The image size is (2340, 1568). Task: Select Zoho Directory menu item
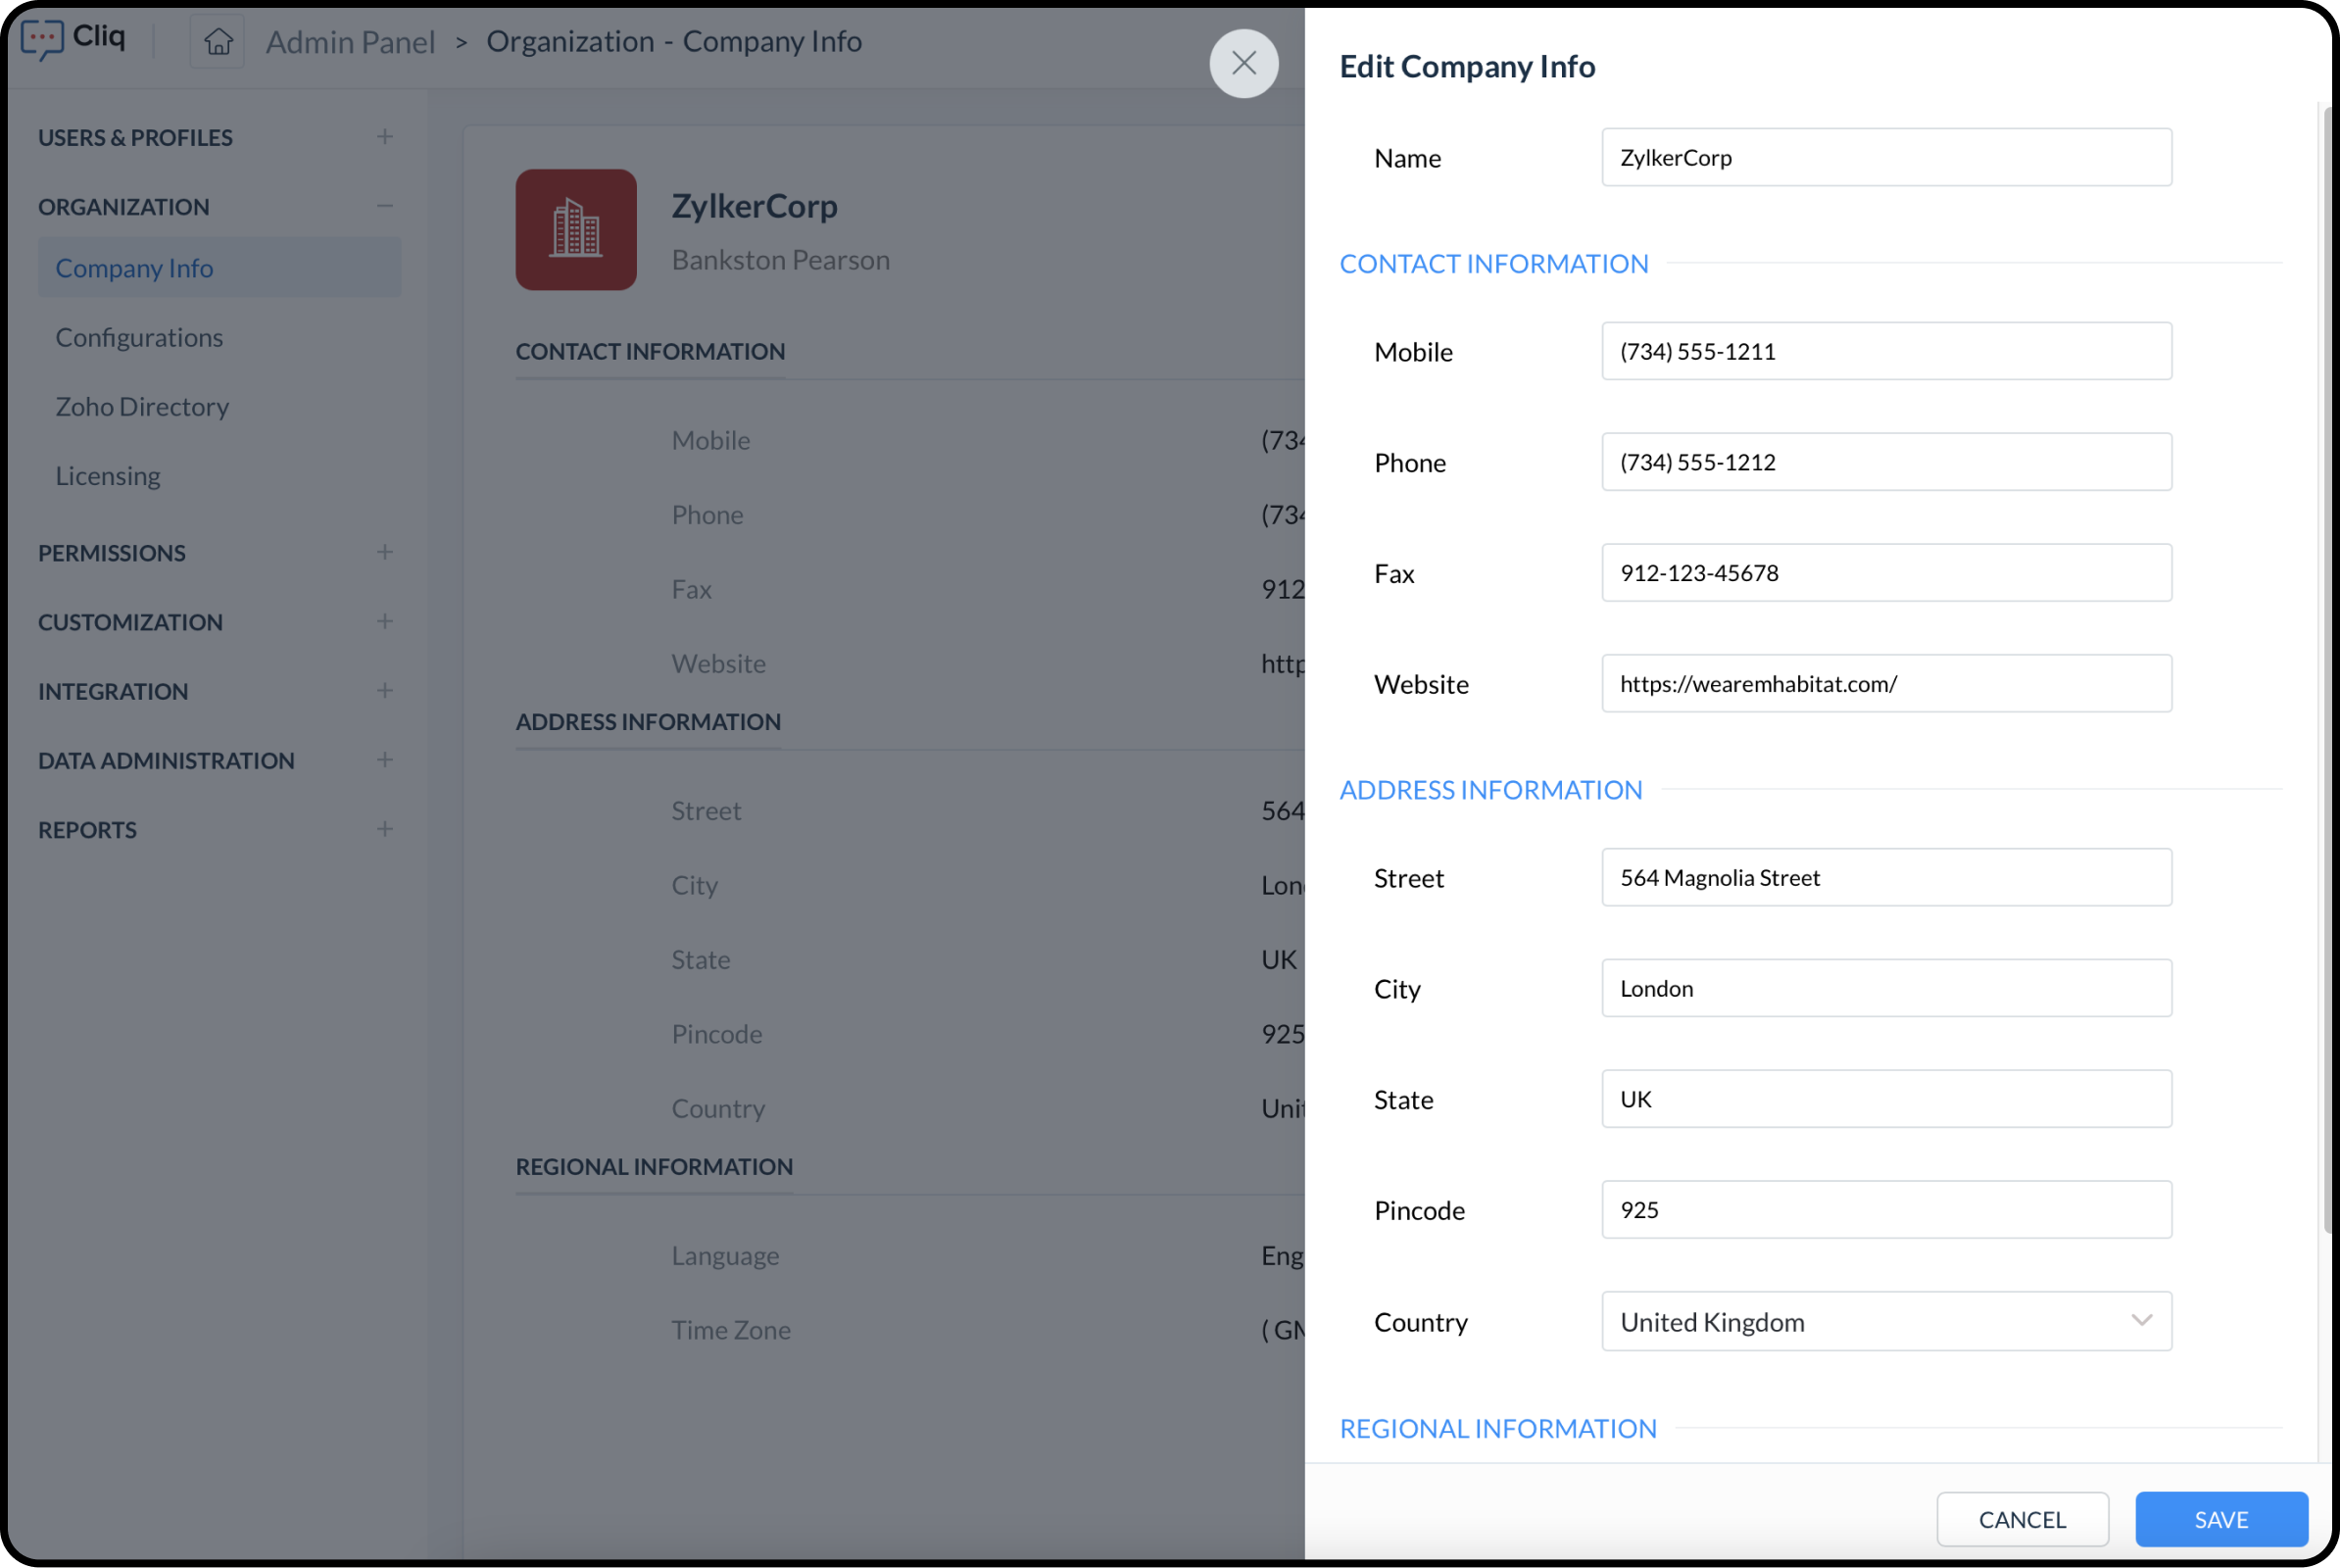(x=142, y=406)
